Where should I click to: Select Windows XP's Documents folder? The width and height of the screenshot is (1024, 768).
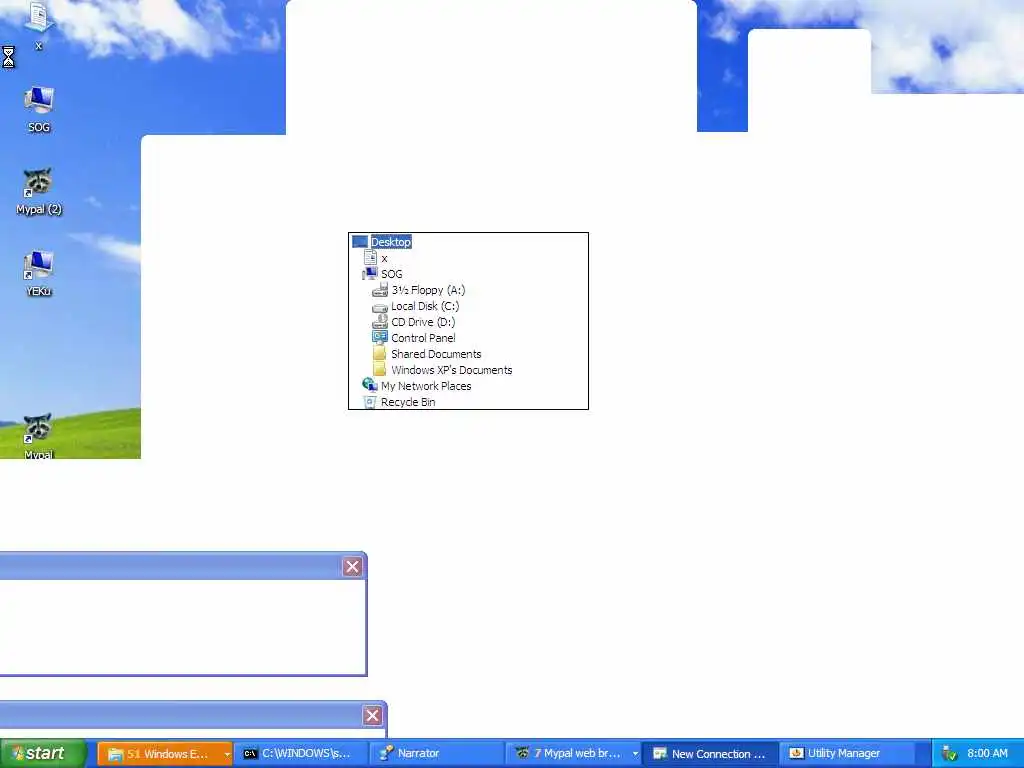(452, 370)
